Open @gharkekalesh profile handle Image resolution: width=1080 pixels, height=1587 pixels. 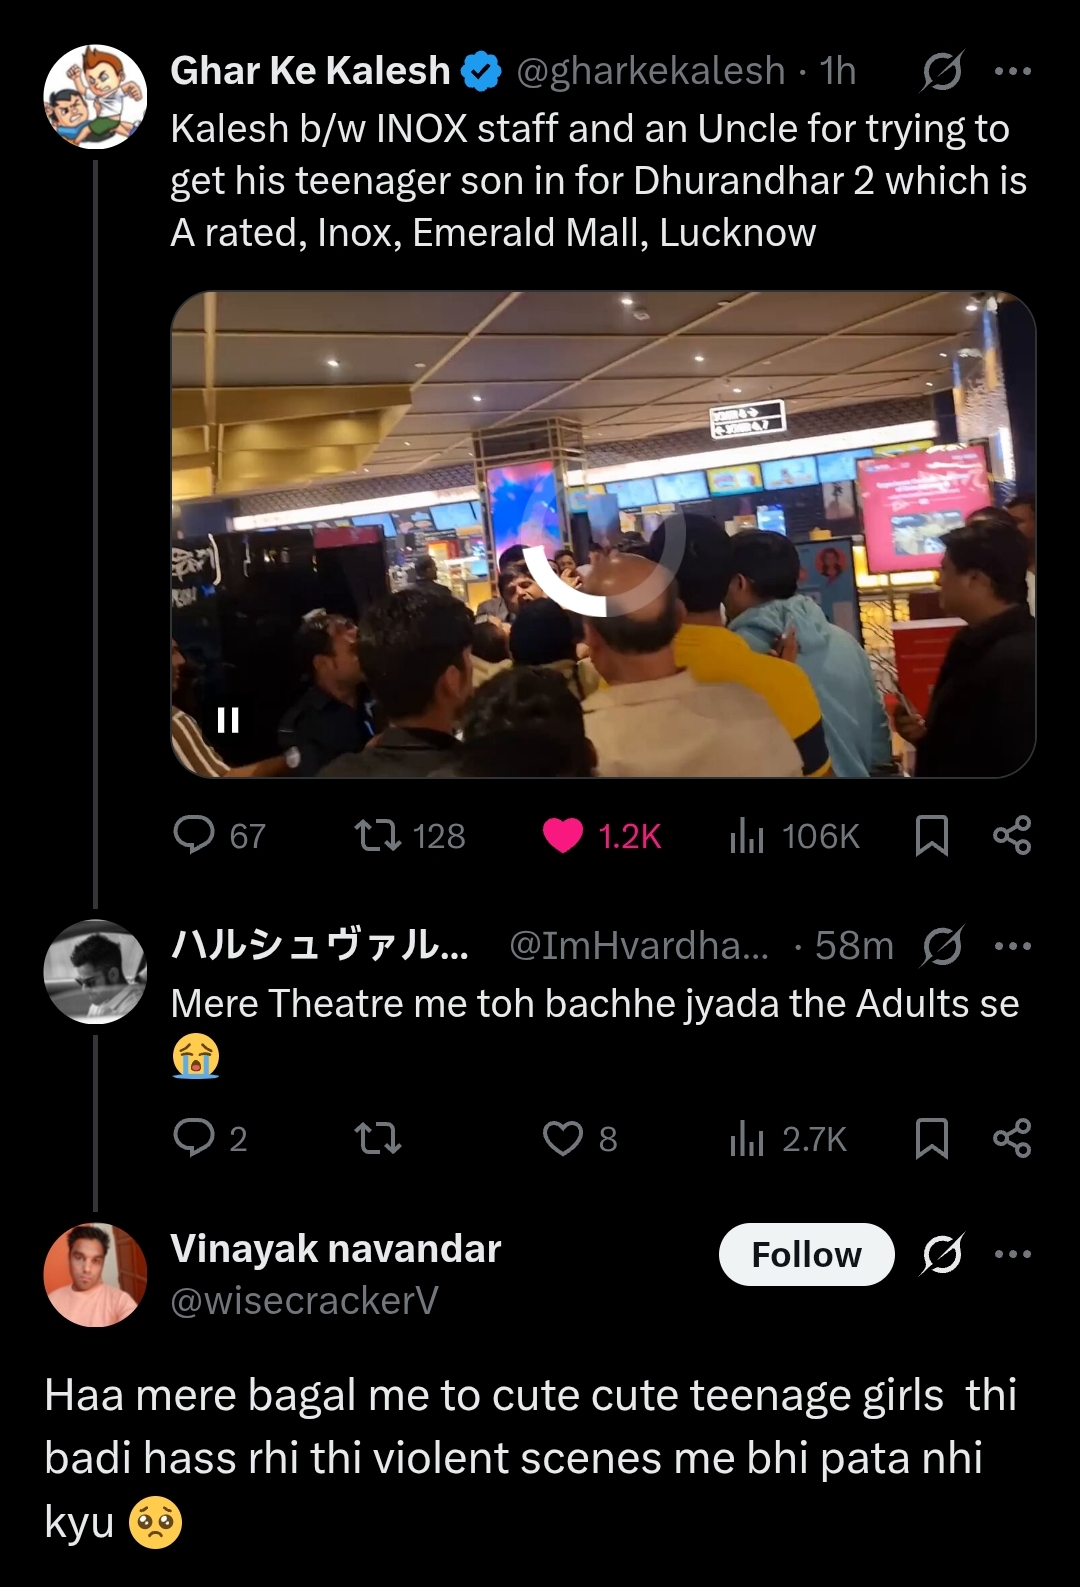[651, 71]
